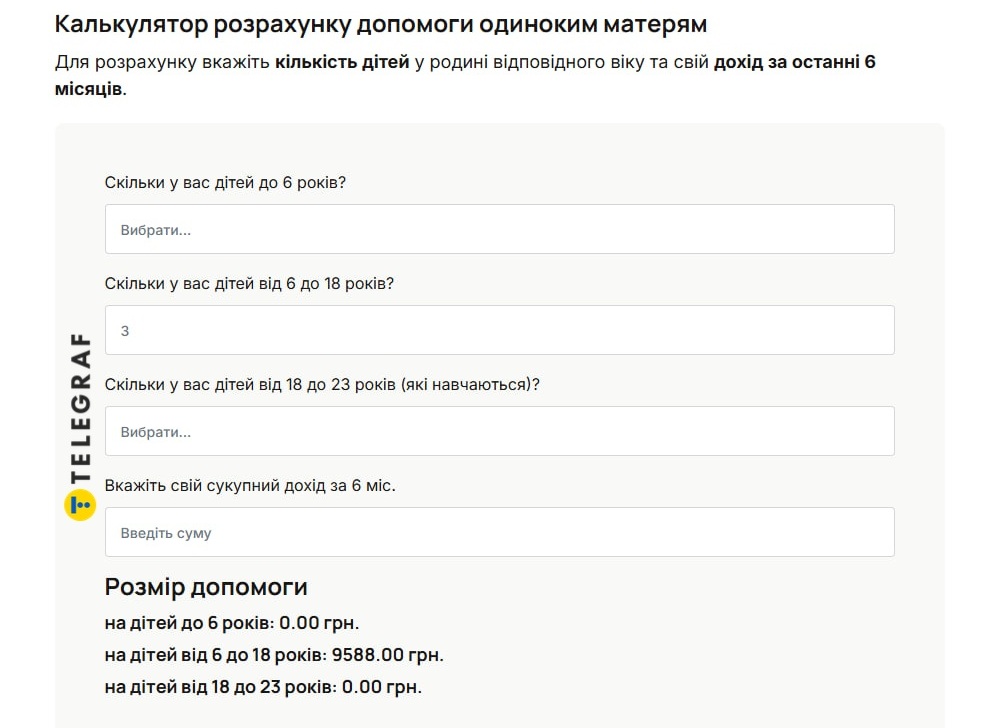Click the yellow Telegraf logo icon

click(79, 505)
